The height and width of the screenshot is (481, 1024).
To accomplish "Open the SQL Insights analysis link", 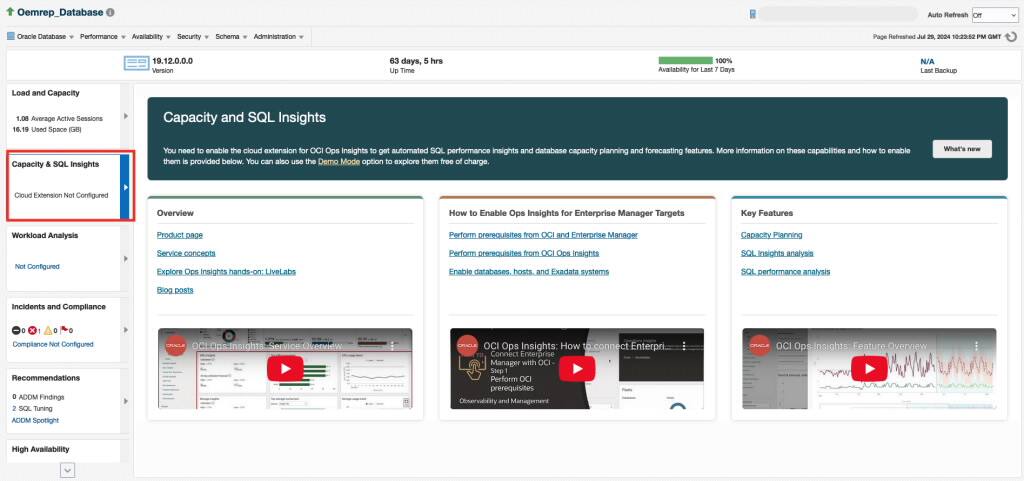I will 777,253.
